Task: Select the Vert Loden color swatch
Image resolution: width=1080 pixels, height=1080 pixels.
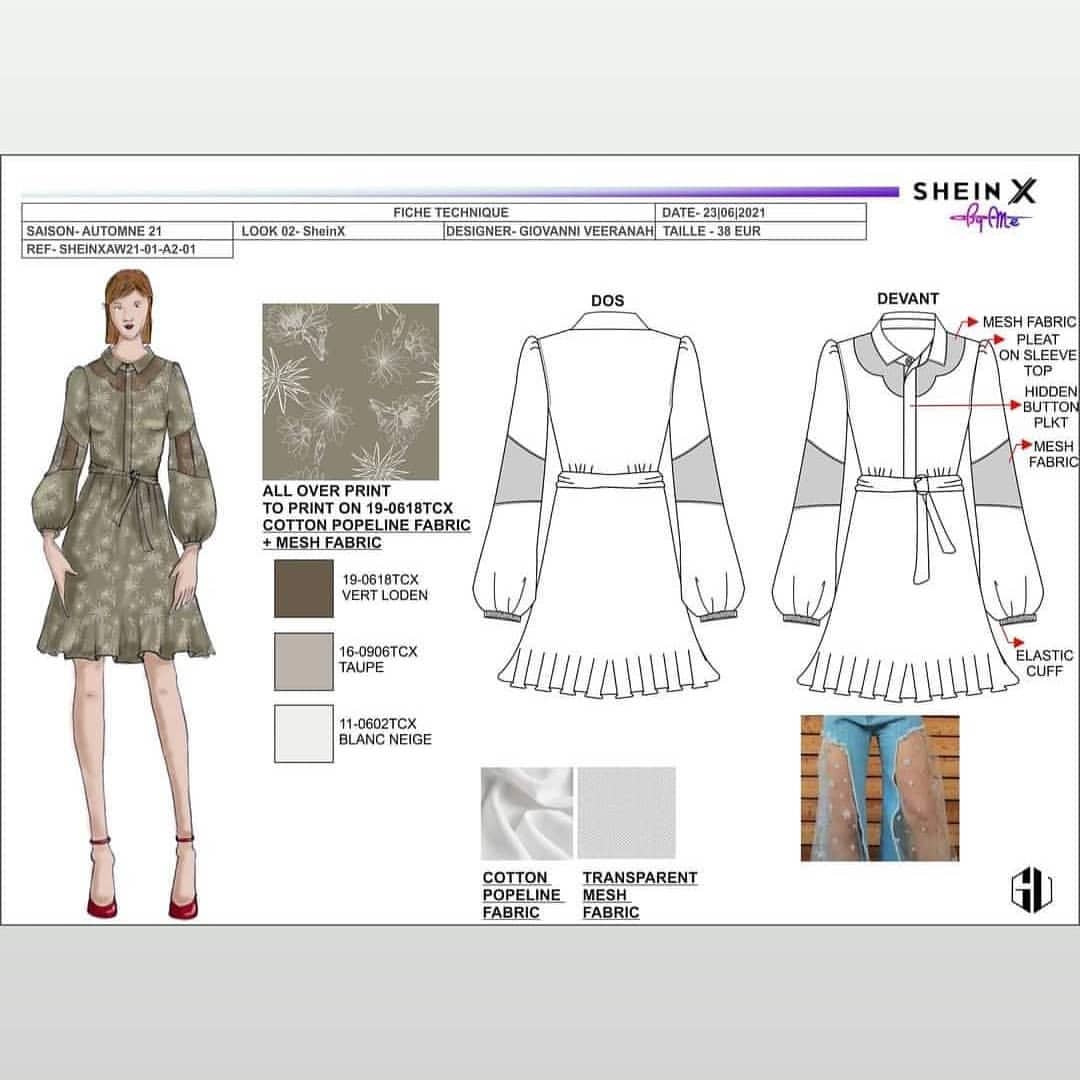Action: [304, 588]
